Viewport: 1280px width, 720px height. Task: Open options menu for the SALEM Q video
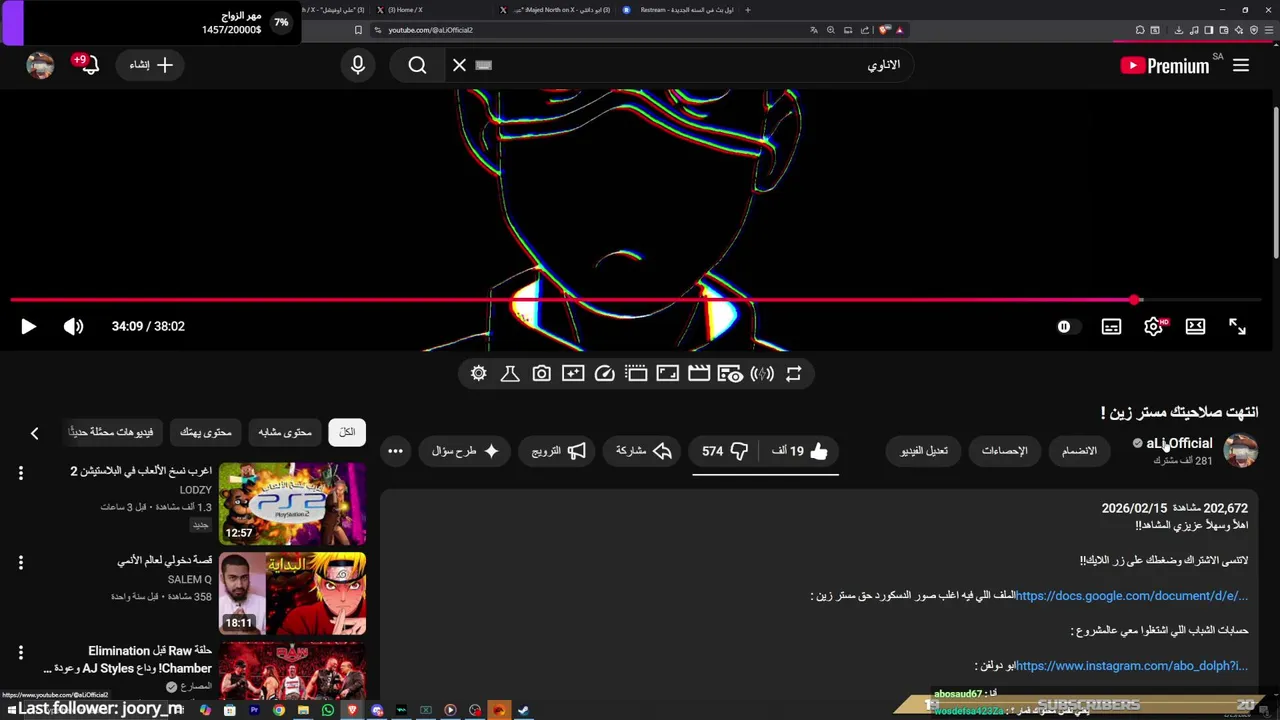pos(20,563)
